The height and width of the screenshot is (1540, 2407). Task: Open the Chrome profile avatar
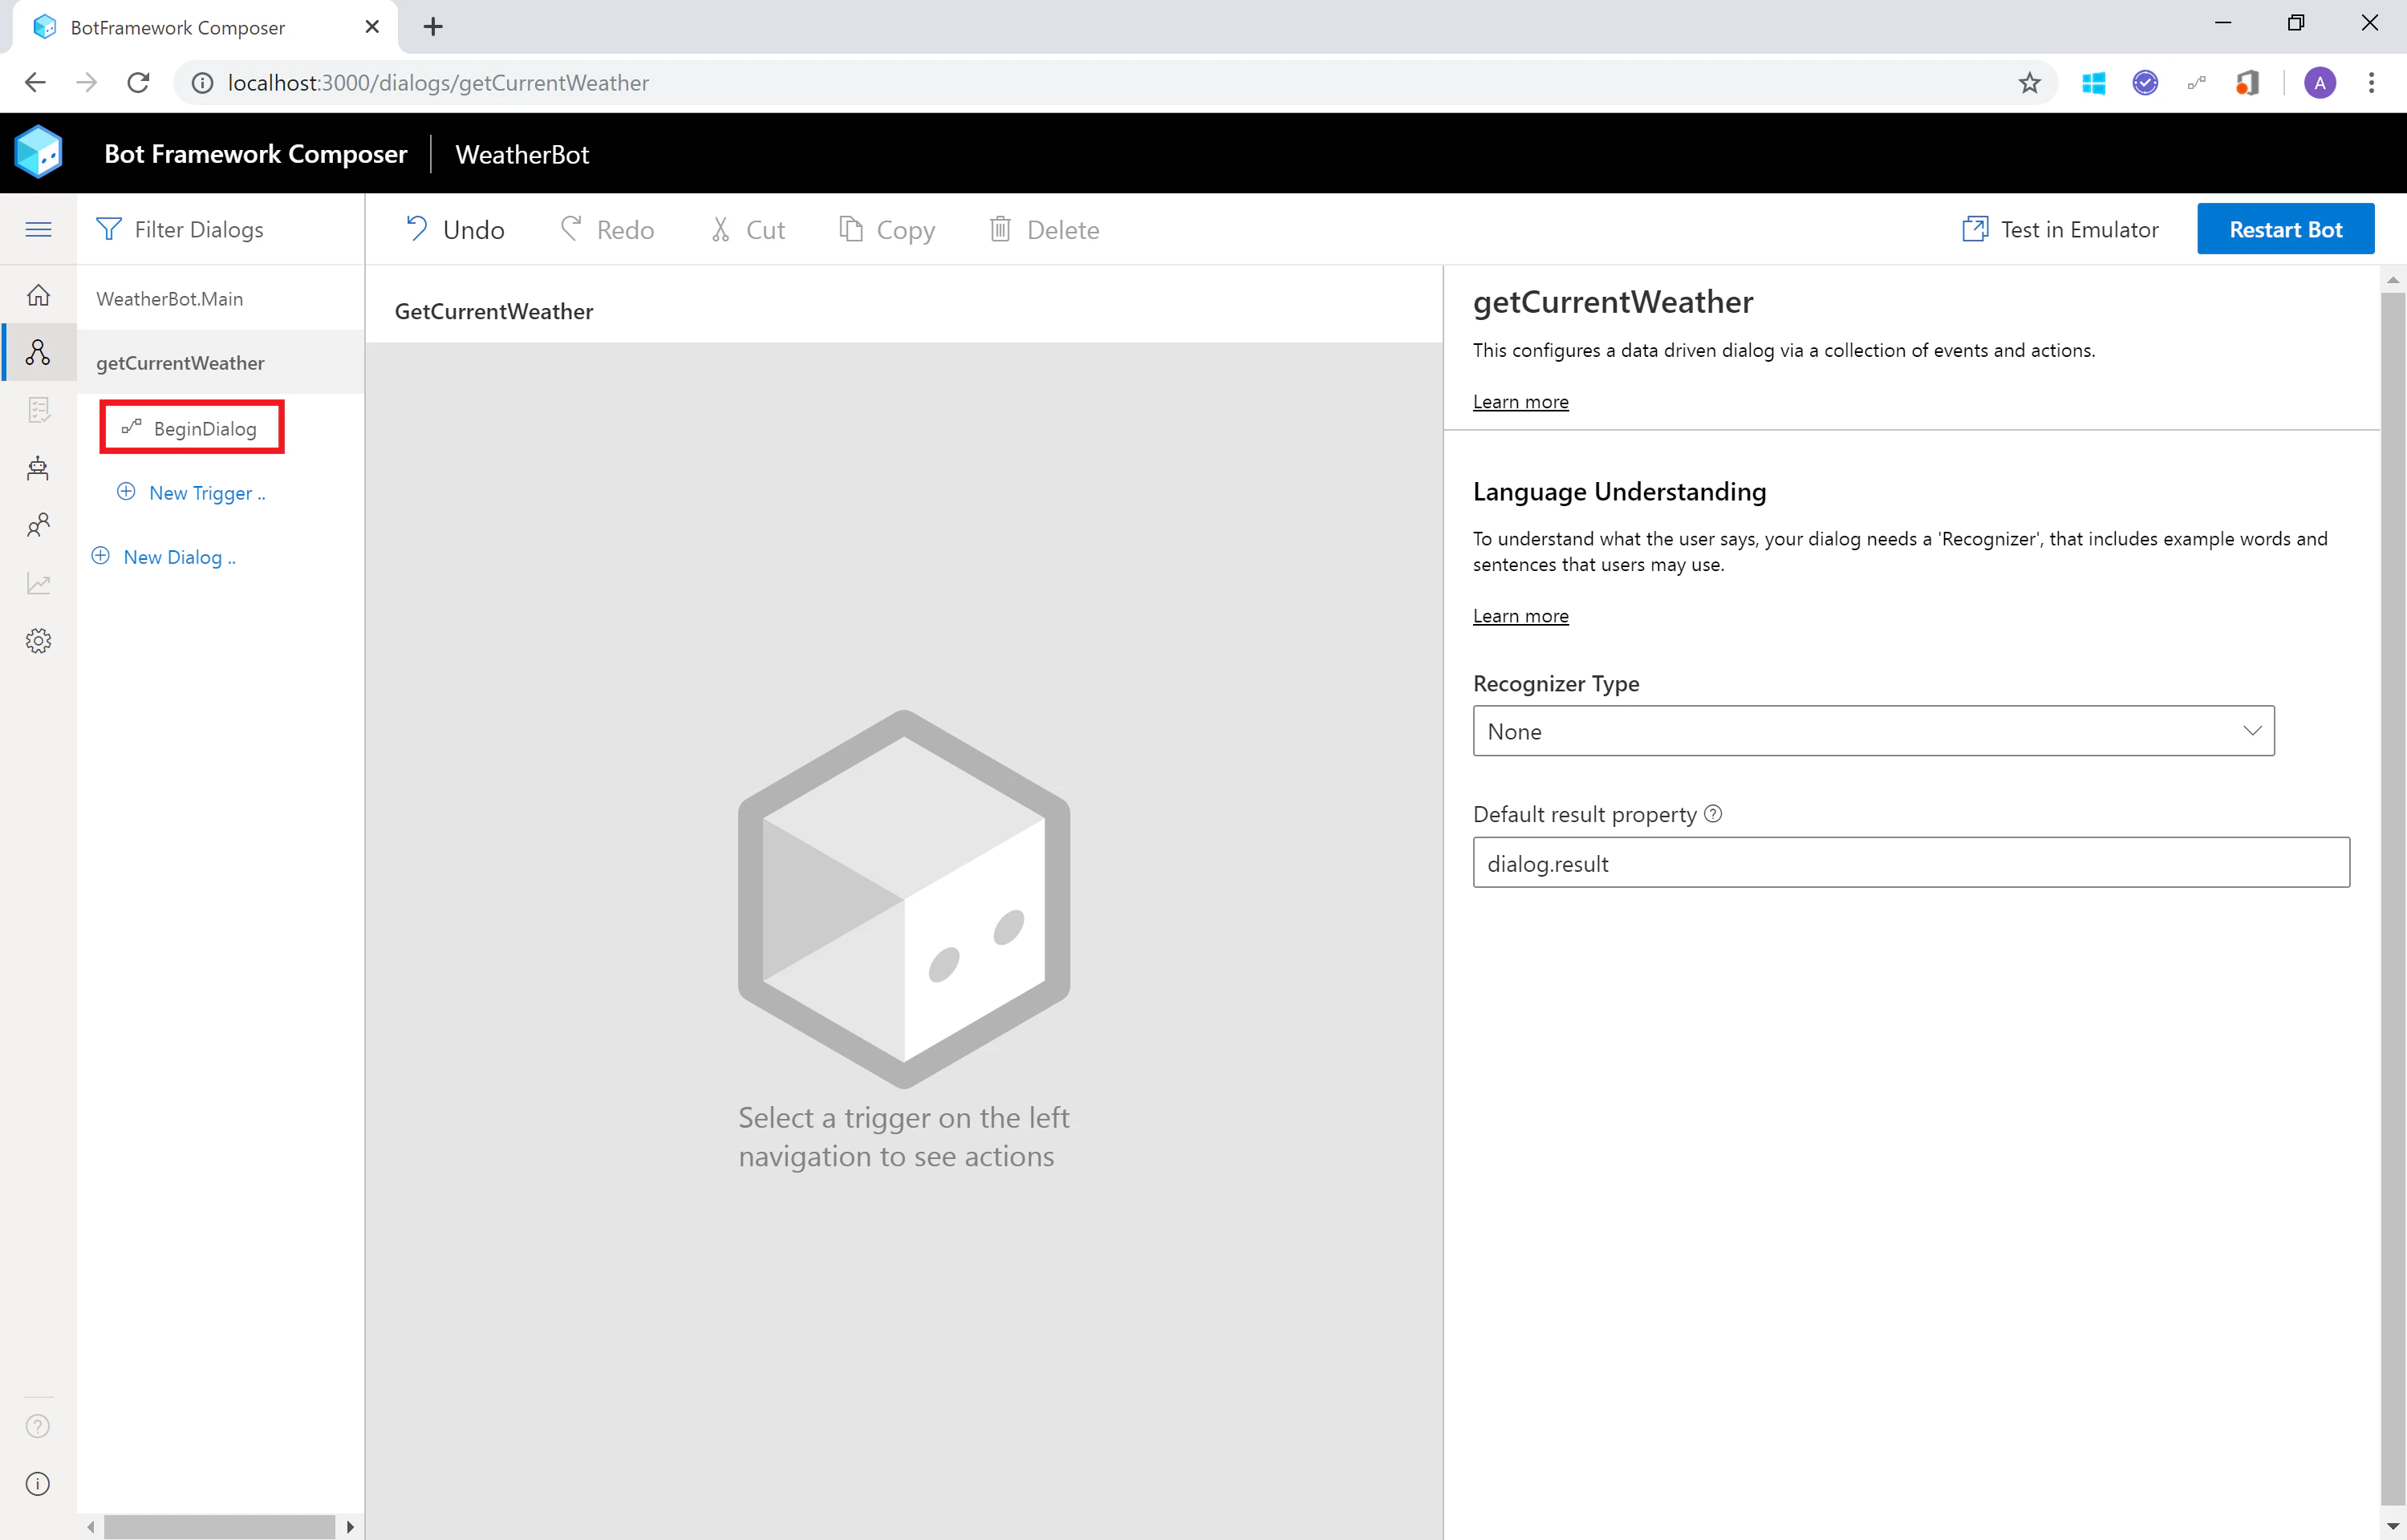[x=2320, y=83]
